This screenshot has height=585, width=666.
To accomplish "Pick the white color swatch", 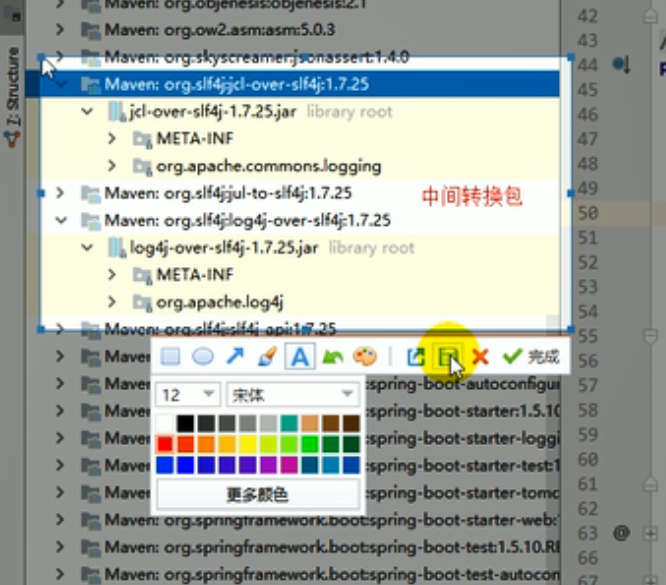I will 165,423.
